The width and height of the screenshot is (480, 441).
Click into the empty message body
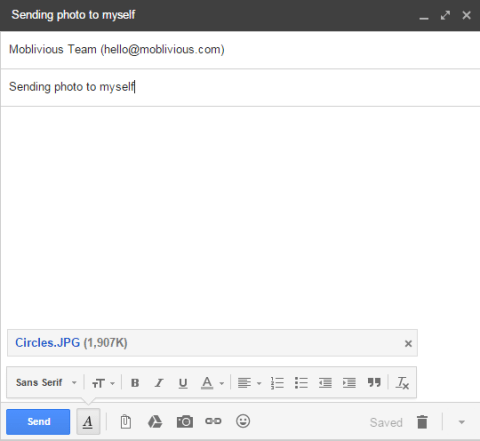point(240,217)
